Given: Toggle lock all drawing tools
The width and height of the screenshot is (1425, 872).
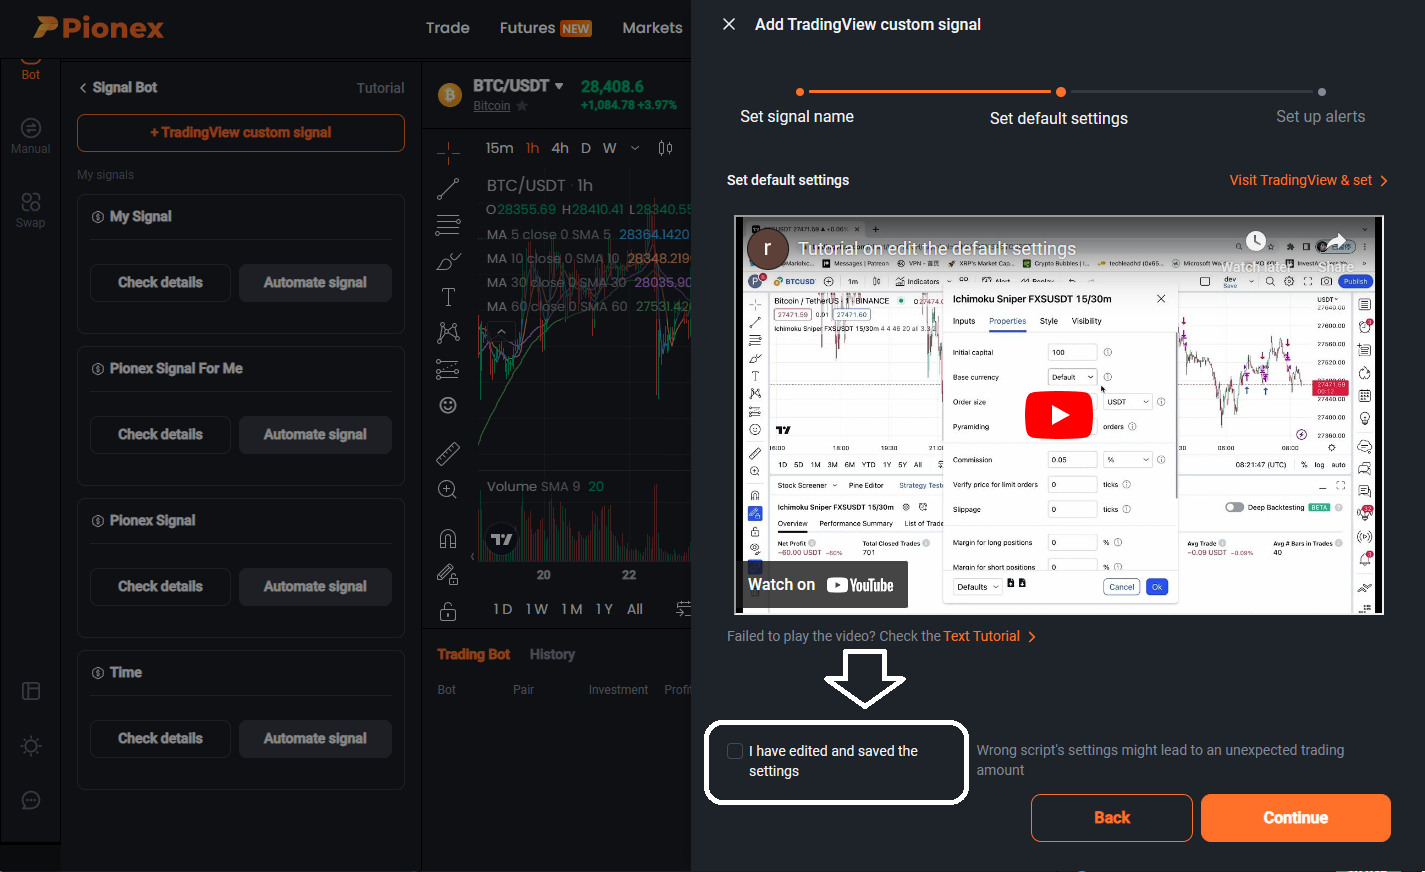Looking at the screenshot, I should click(448, 611).
